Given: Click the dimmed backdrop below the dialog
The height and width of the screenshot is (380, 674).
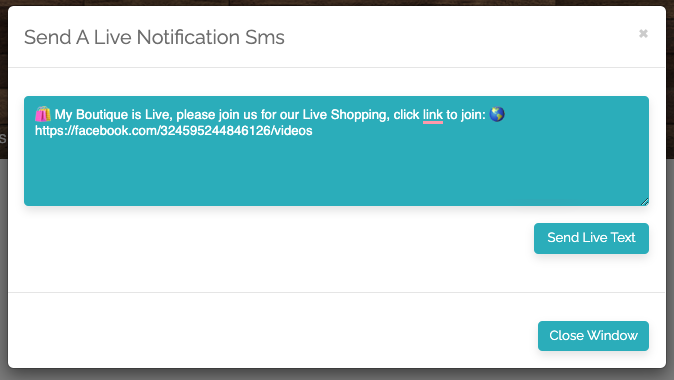Looking at the screenshot, I should click(x=337, y=374).
